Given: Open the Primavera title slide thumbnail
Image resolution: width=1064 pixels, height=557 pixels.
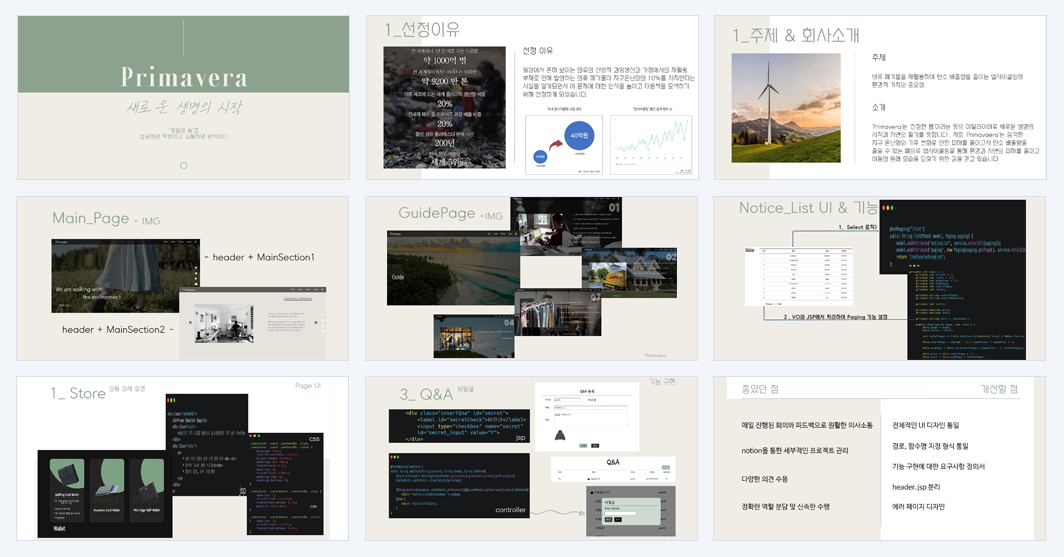Looking at the screenshot, I should pyautogui.click(x=183, y=98).
